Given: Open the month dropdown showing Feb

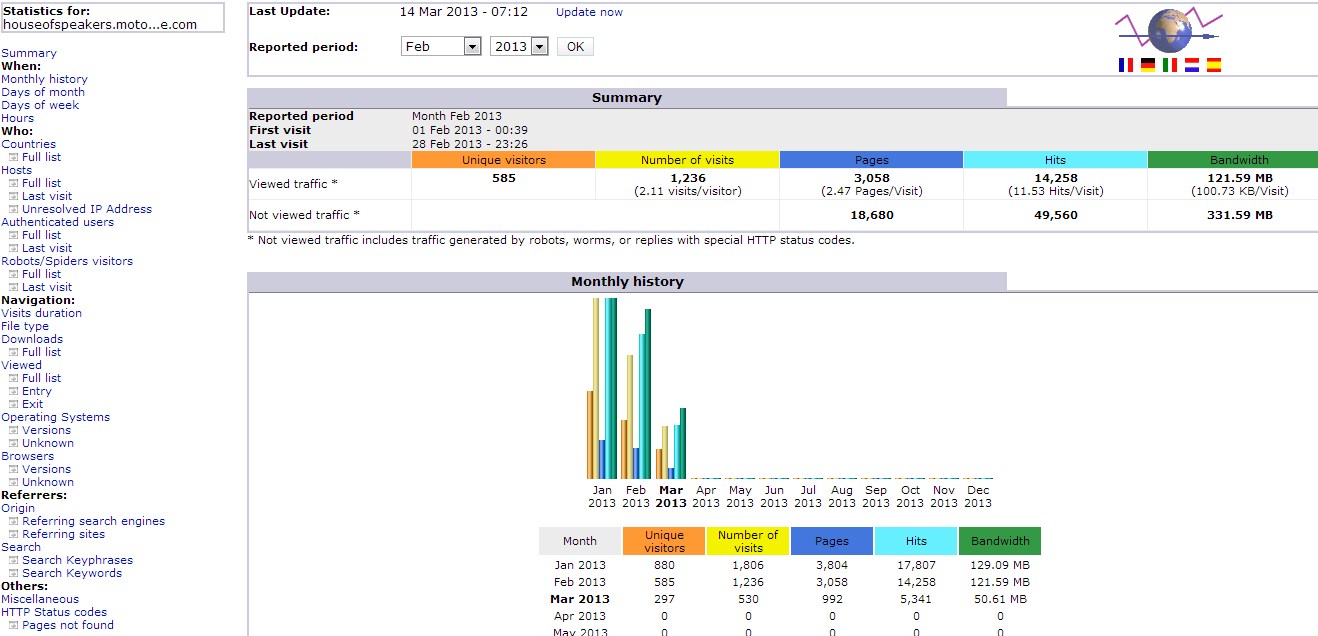Looking at the screenshot, I should click(x=441, y=47).
